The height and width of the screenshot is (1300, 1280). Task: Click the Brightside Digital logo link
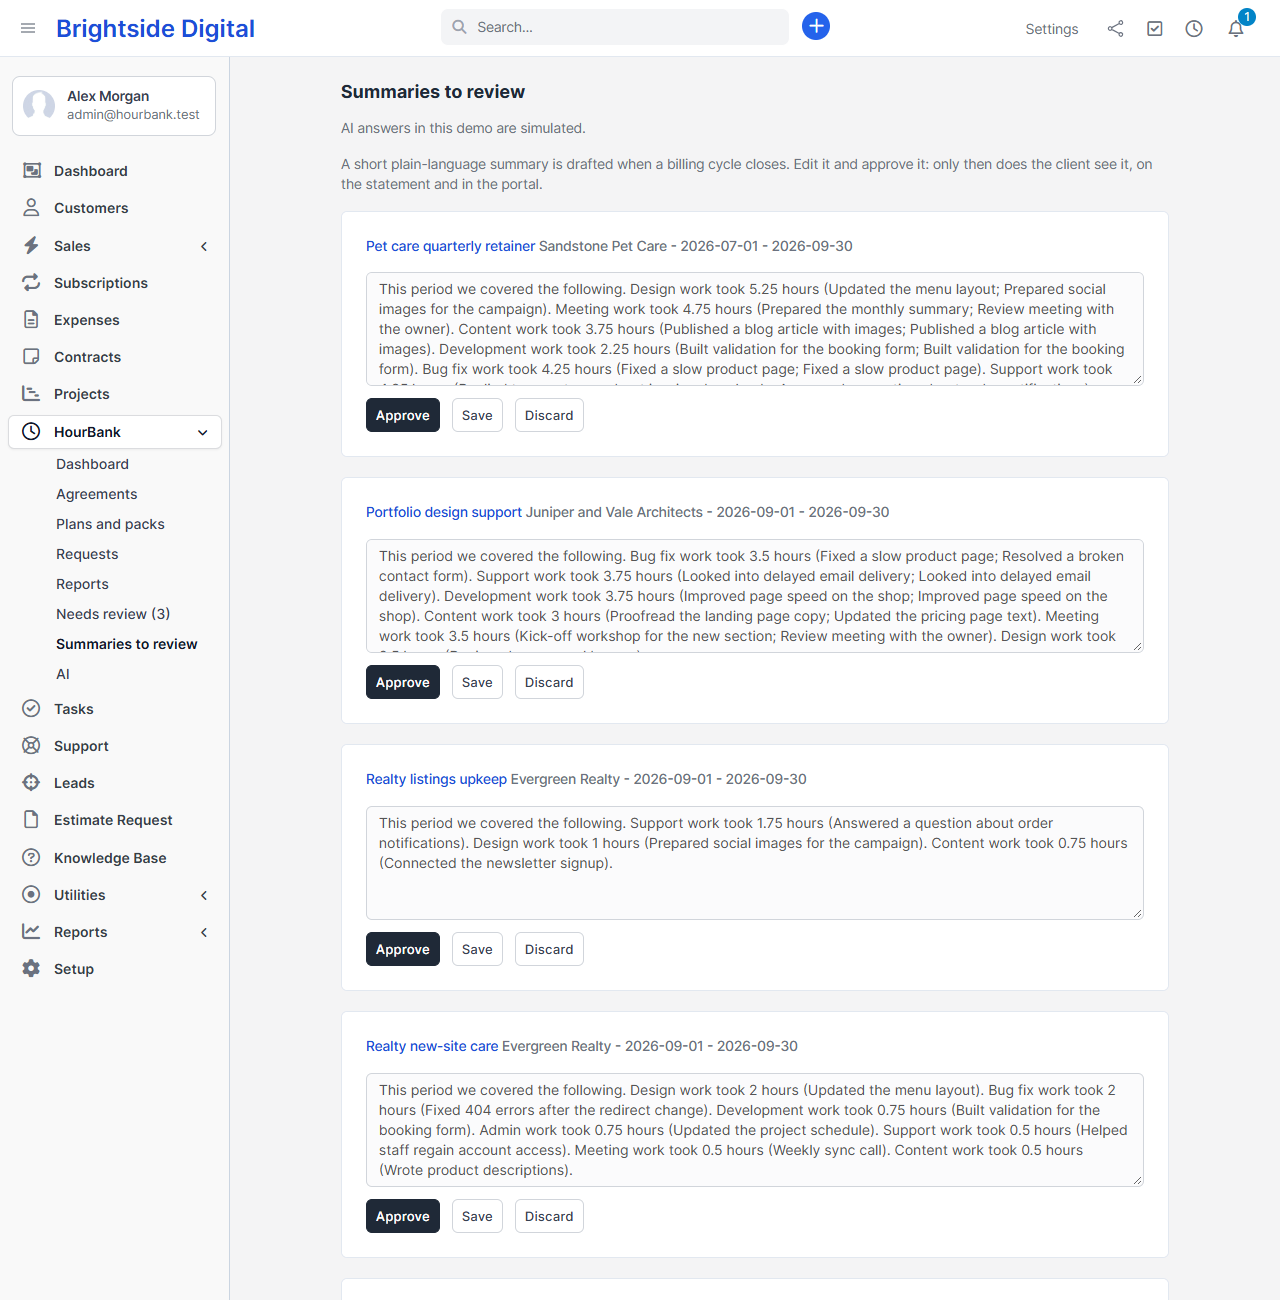click(x=155, y=28)
